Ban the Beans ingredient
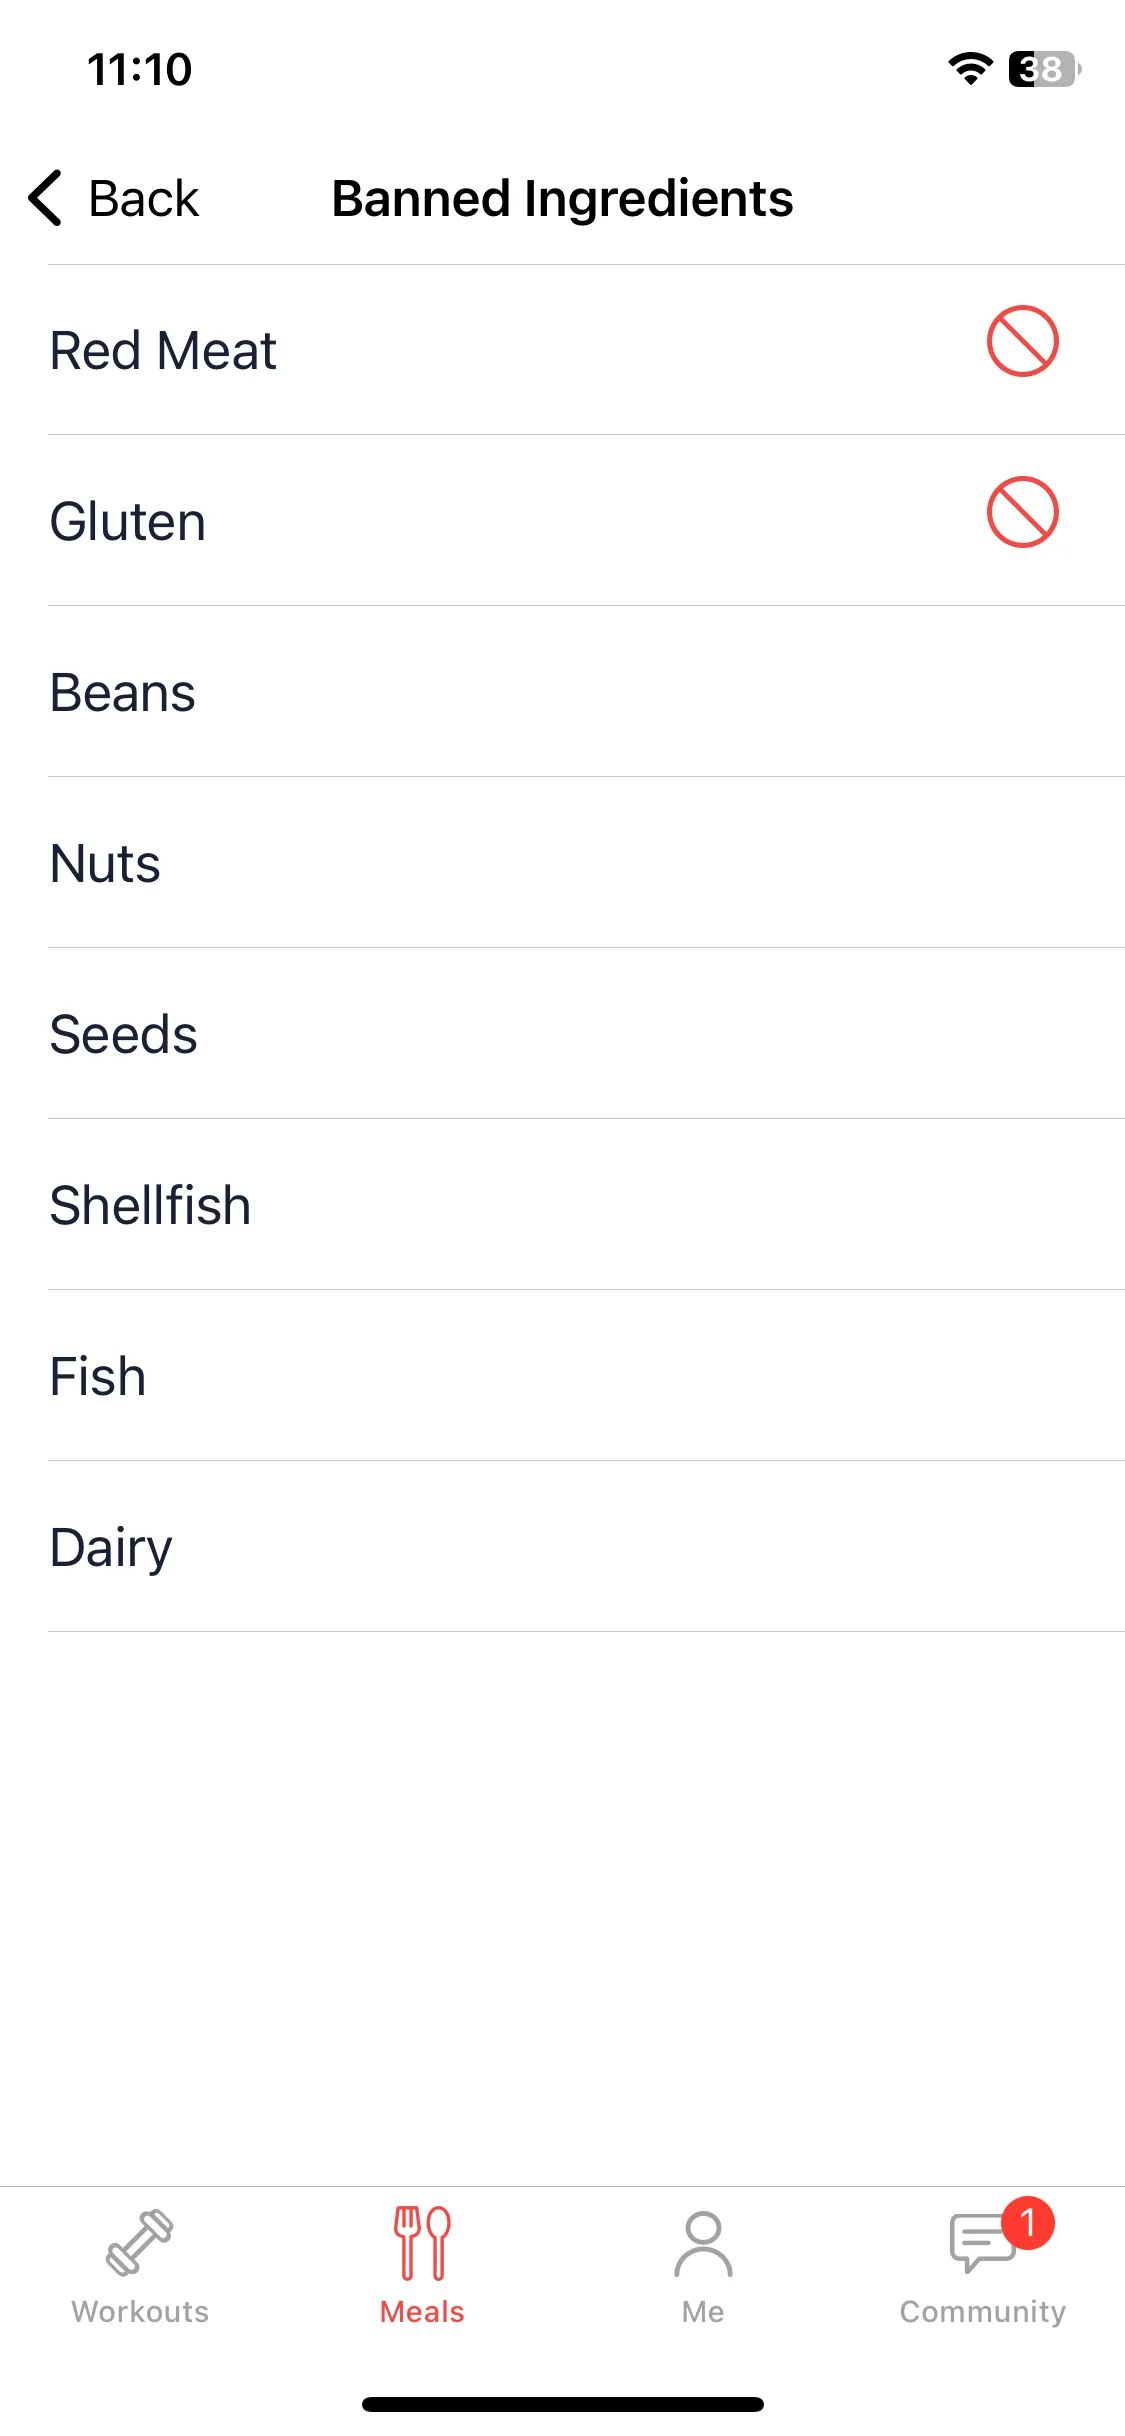The height and width of the screenshot is (2436, 1125). pos(586,692)
